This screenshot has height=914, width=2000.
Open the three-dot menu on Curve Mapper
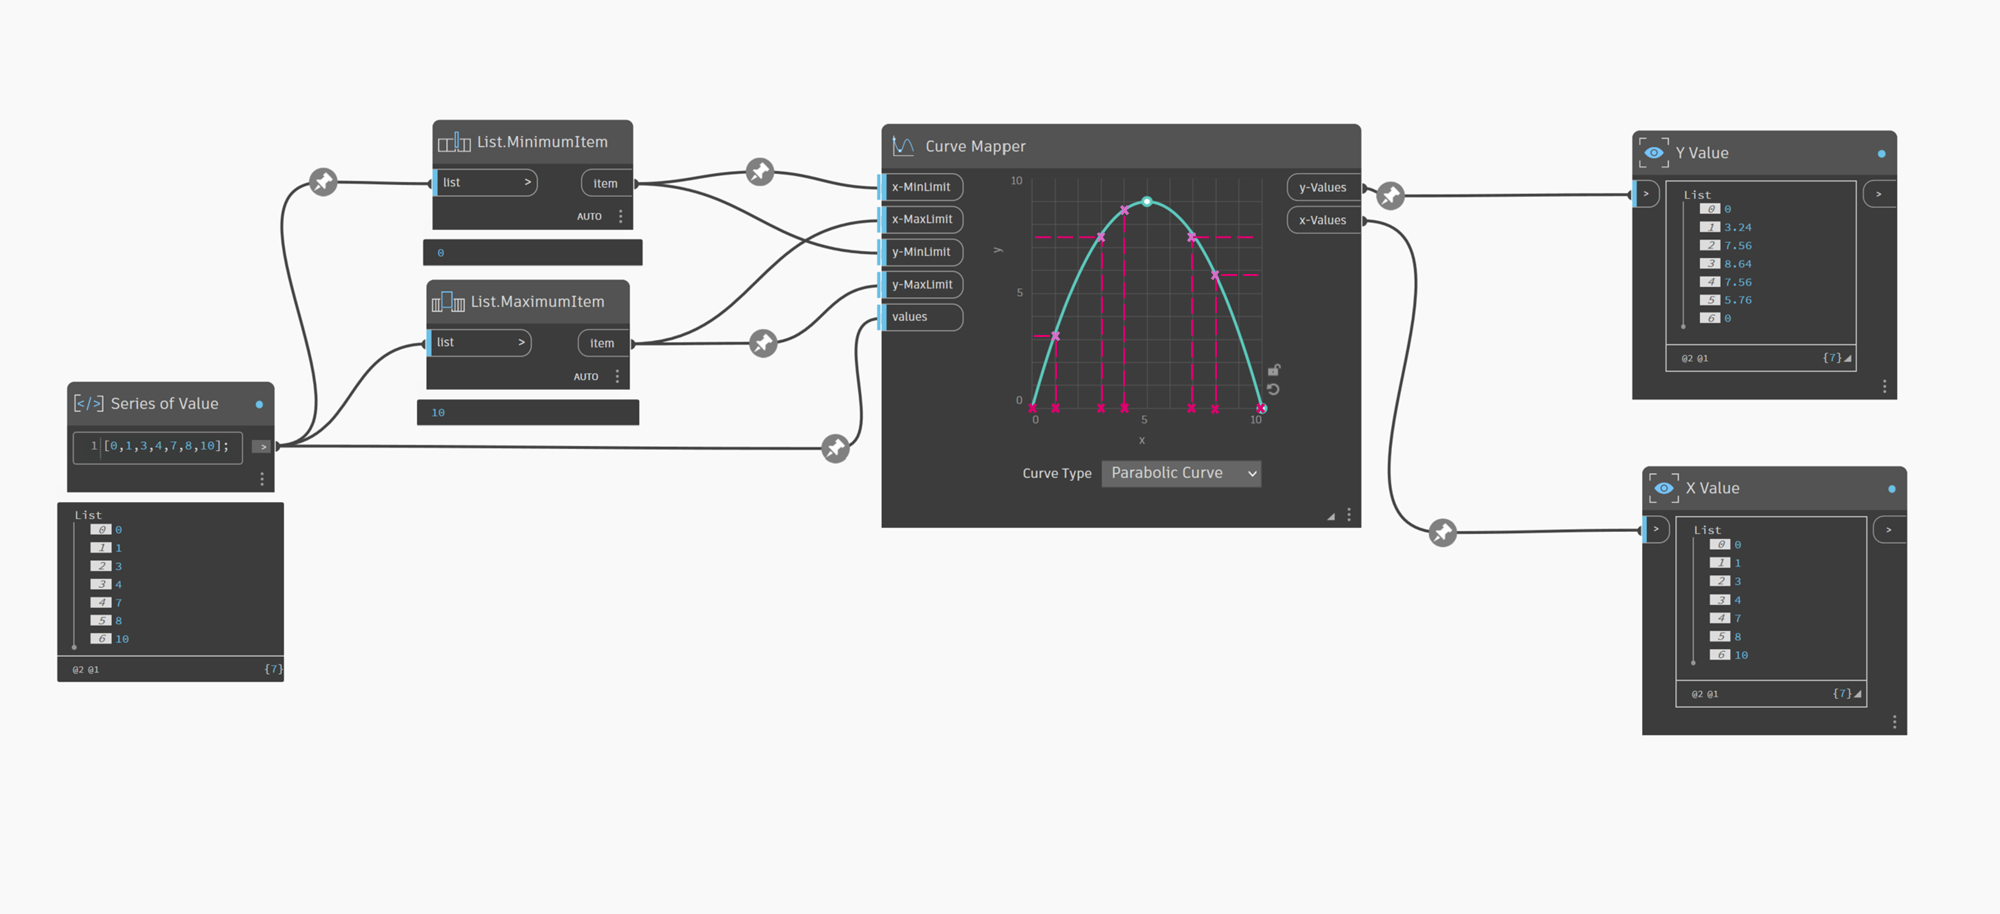[x=1349, y=515]
